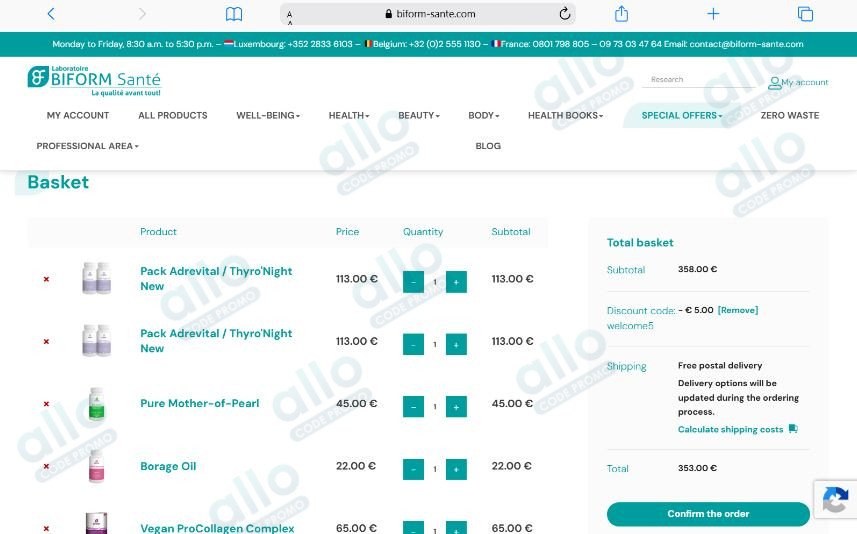The height and width of the screenshot is (534, 857).
Task: Click the Free postal delivery text
Action: pyautogui.click(x=720, y=365)
